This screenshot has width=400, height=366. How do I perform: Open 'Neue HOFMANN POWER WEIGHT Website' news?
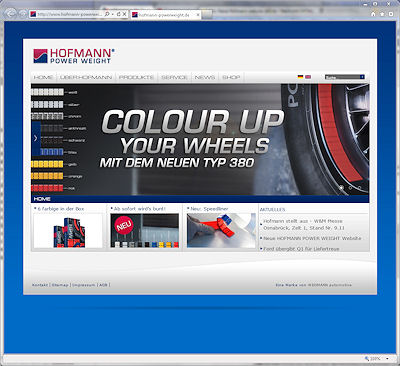[312, 238]
